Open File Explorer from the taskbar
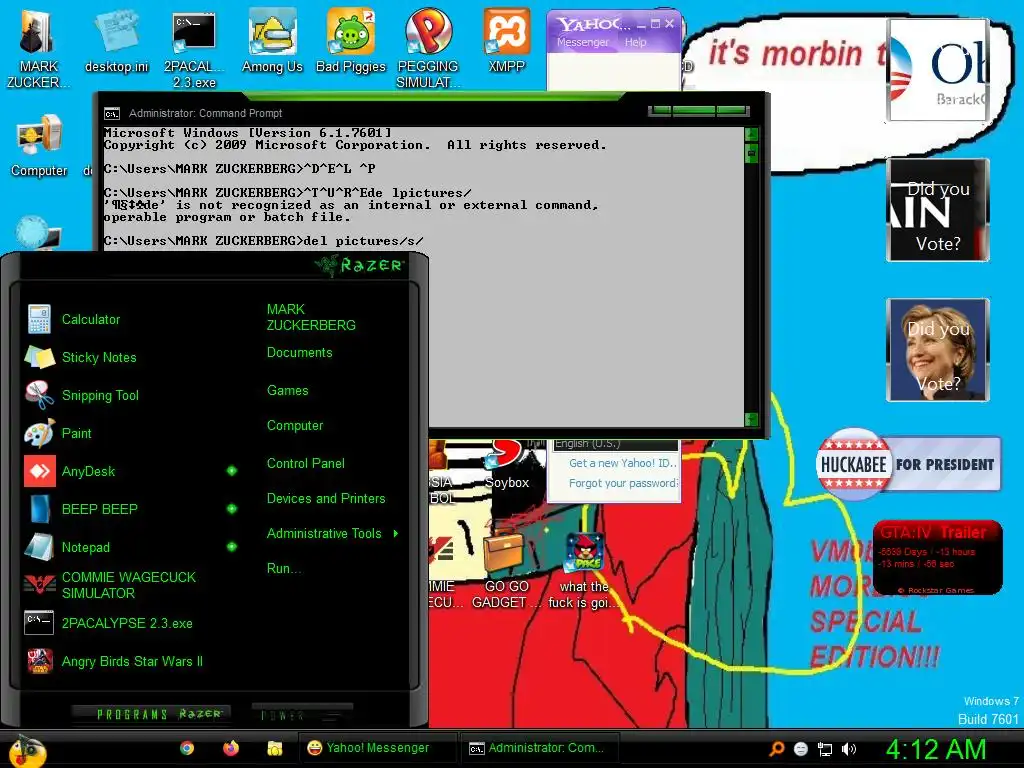Viewport: 1024px width, 768px height. pos(275,748)
